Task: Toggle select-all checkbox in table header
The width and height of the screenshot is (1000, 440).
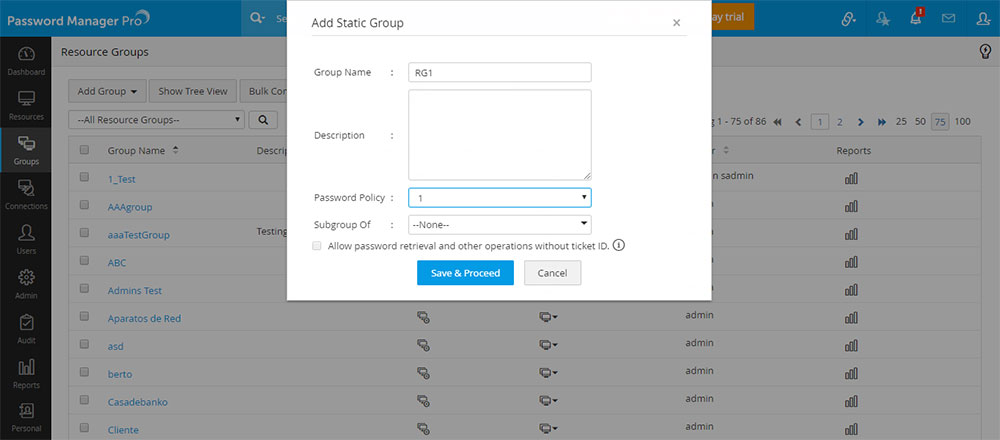Action: [84, 150]
